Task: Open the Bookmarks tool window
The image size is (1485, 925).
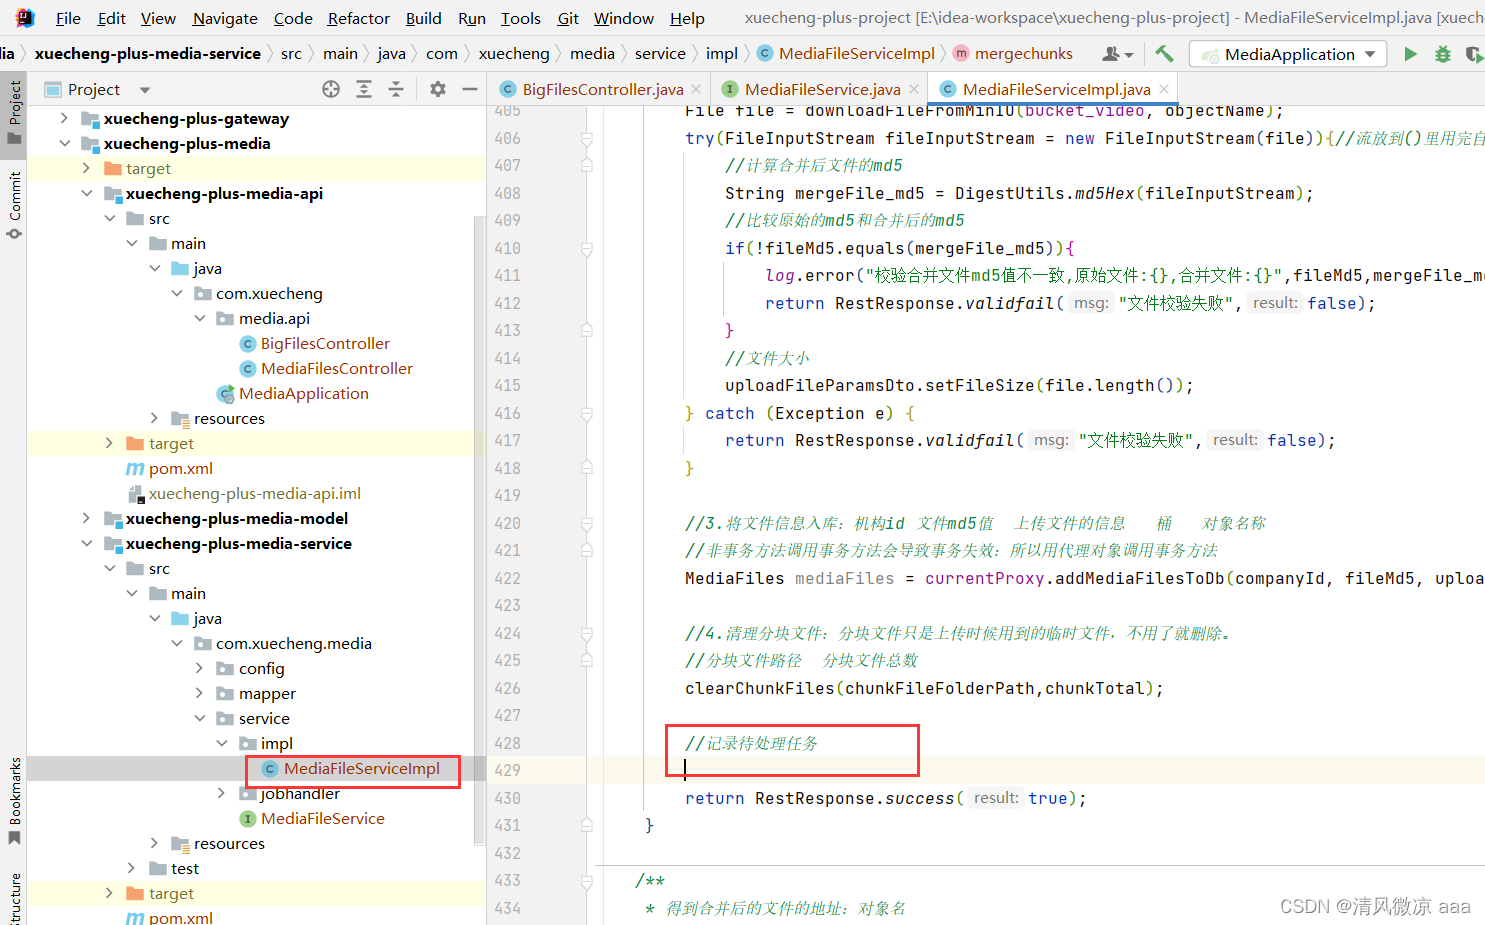Action: tap(14, 800)
